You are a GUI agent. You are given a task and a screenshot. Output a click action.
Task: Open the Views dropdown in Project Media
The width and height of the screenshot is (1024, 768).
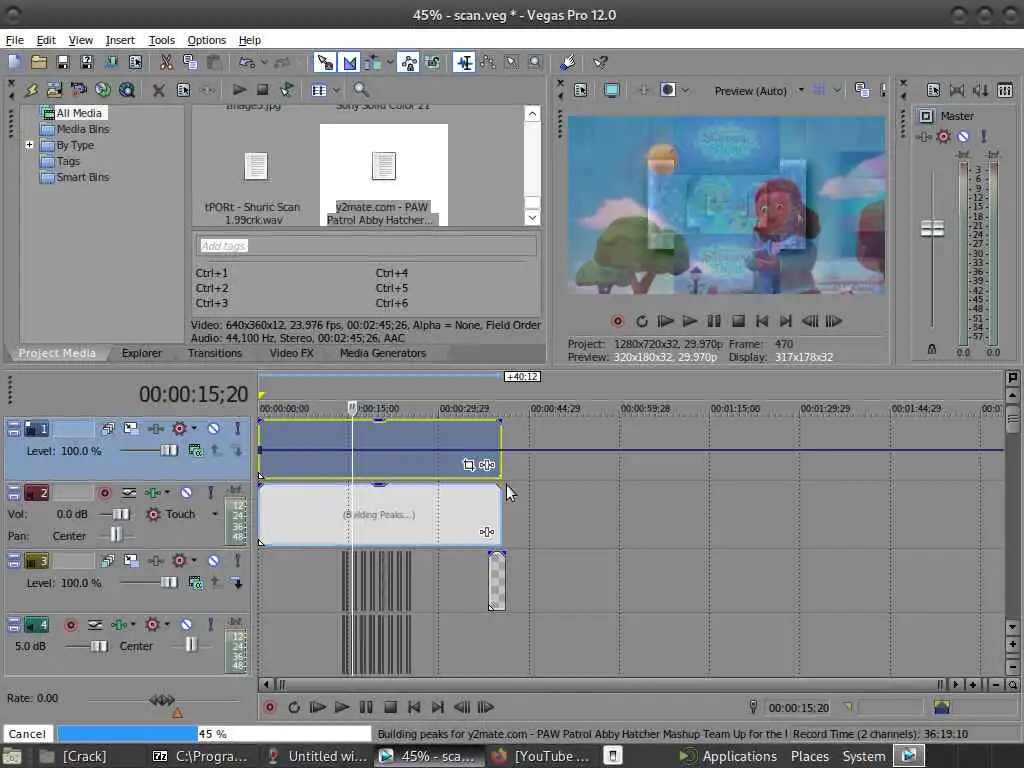[x=336, y=90]
